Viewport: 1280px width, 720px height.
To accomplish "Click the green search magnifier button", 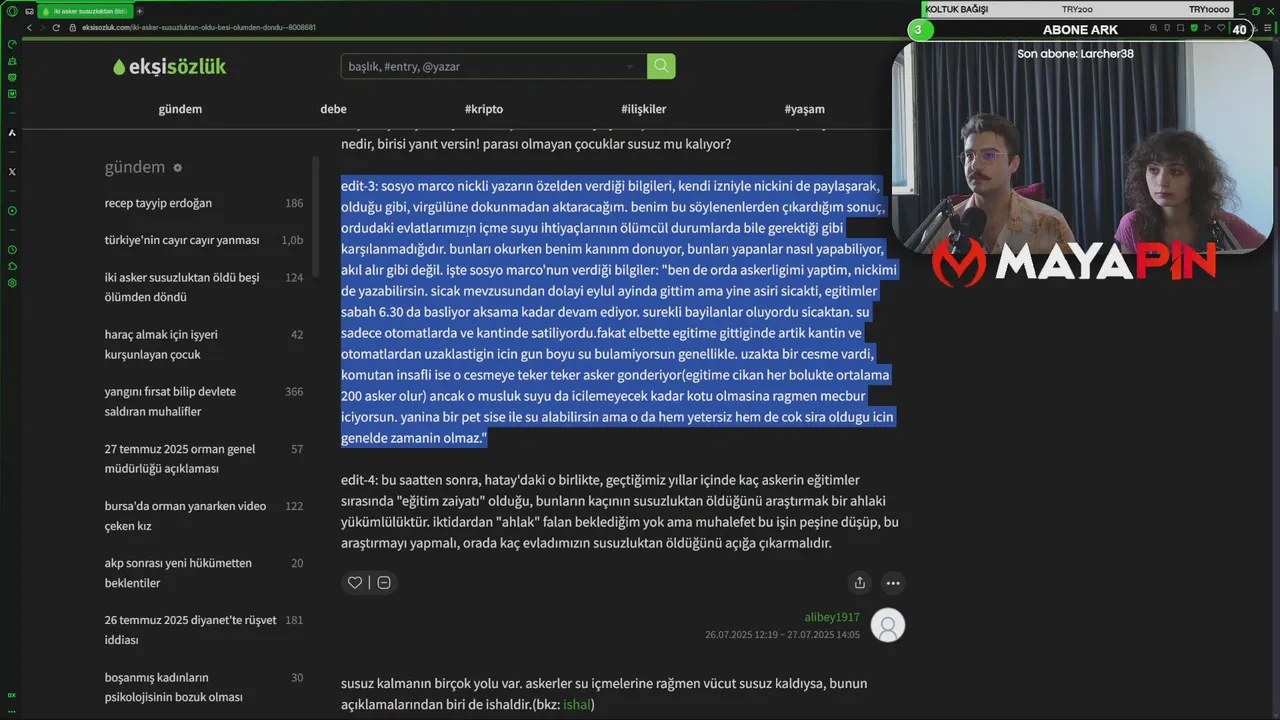I will 661,66.
